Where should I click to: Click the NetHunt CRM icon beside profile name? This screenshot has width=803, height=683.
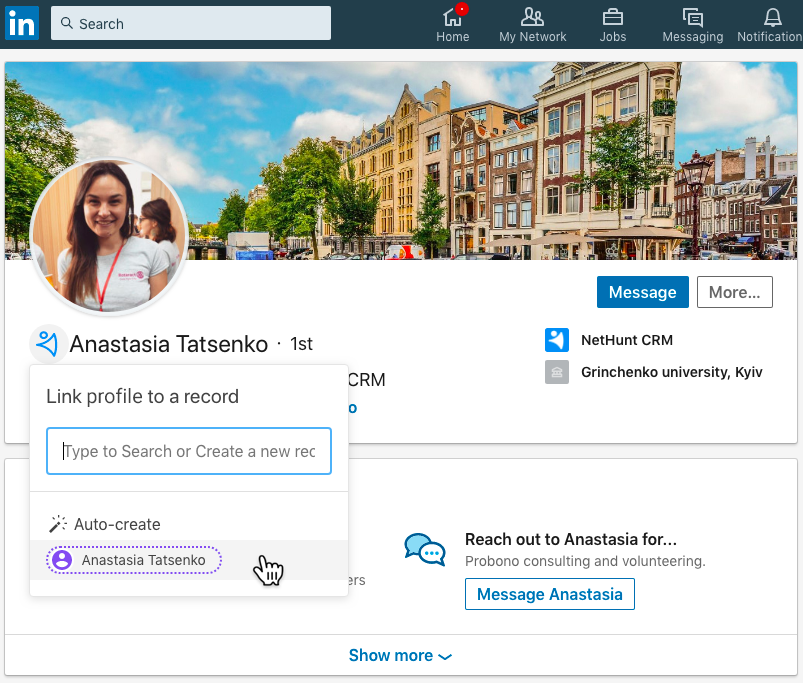(x=48, y=343)
